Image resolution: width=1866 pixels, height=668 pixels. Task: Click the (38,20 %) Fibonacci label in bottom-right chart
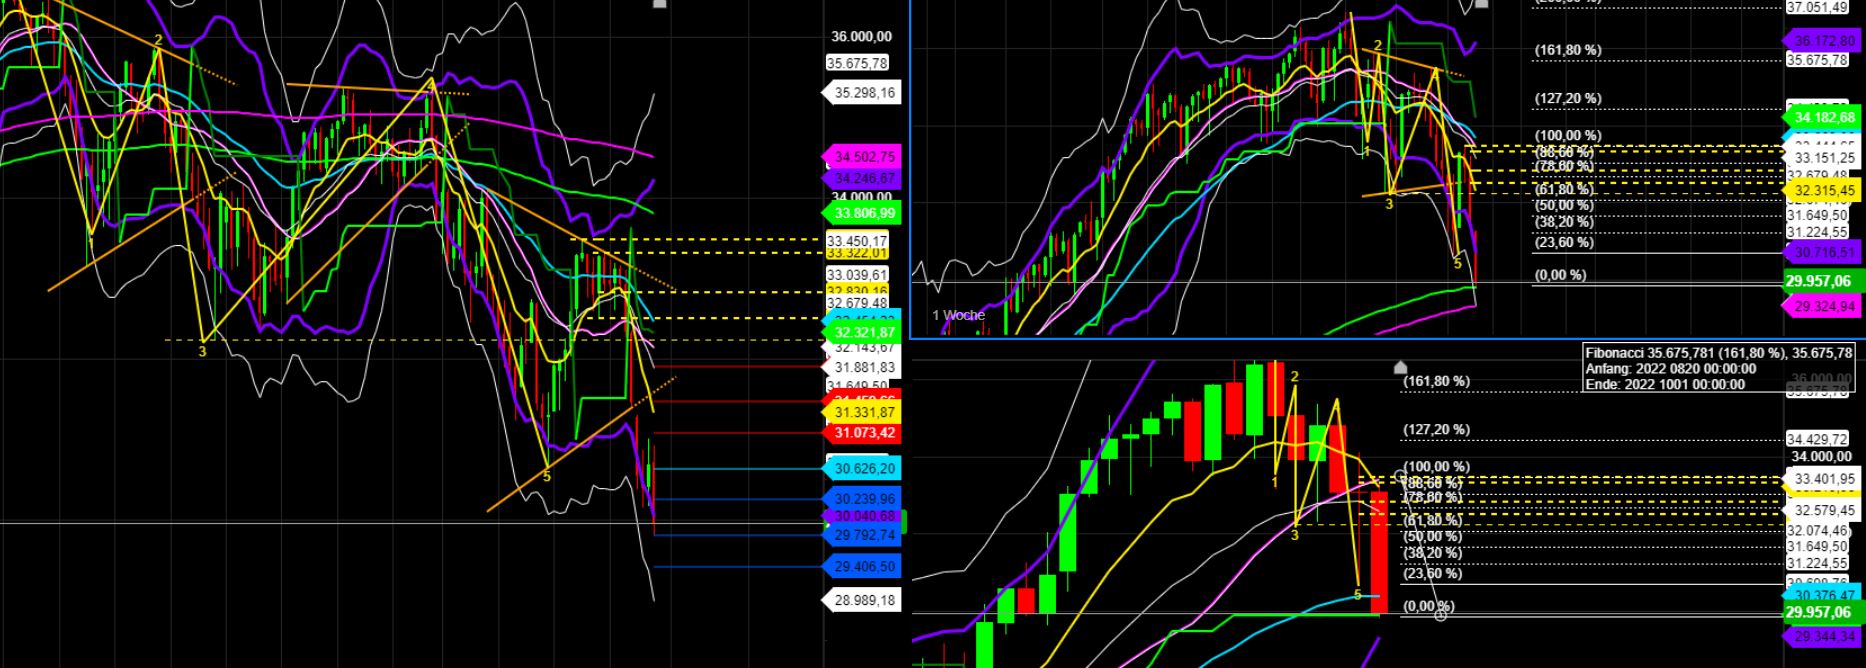[x=1433, y=553]
